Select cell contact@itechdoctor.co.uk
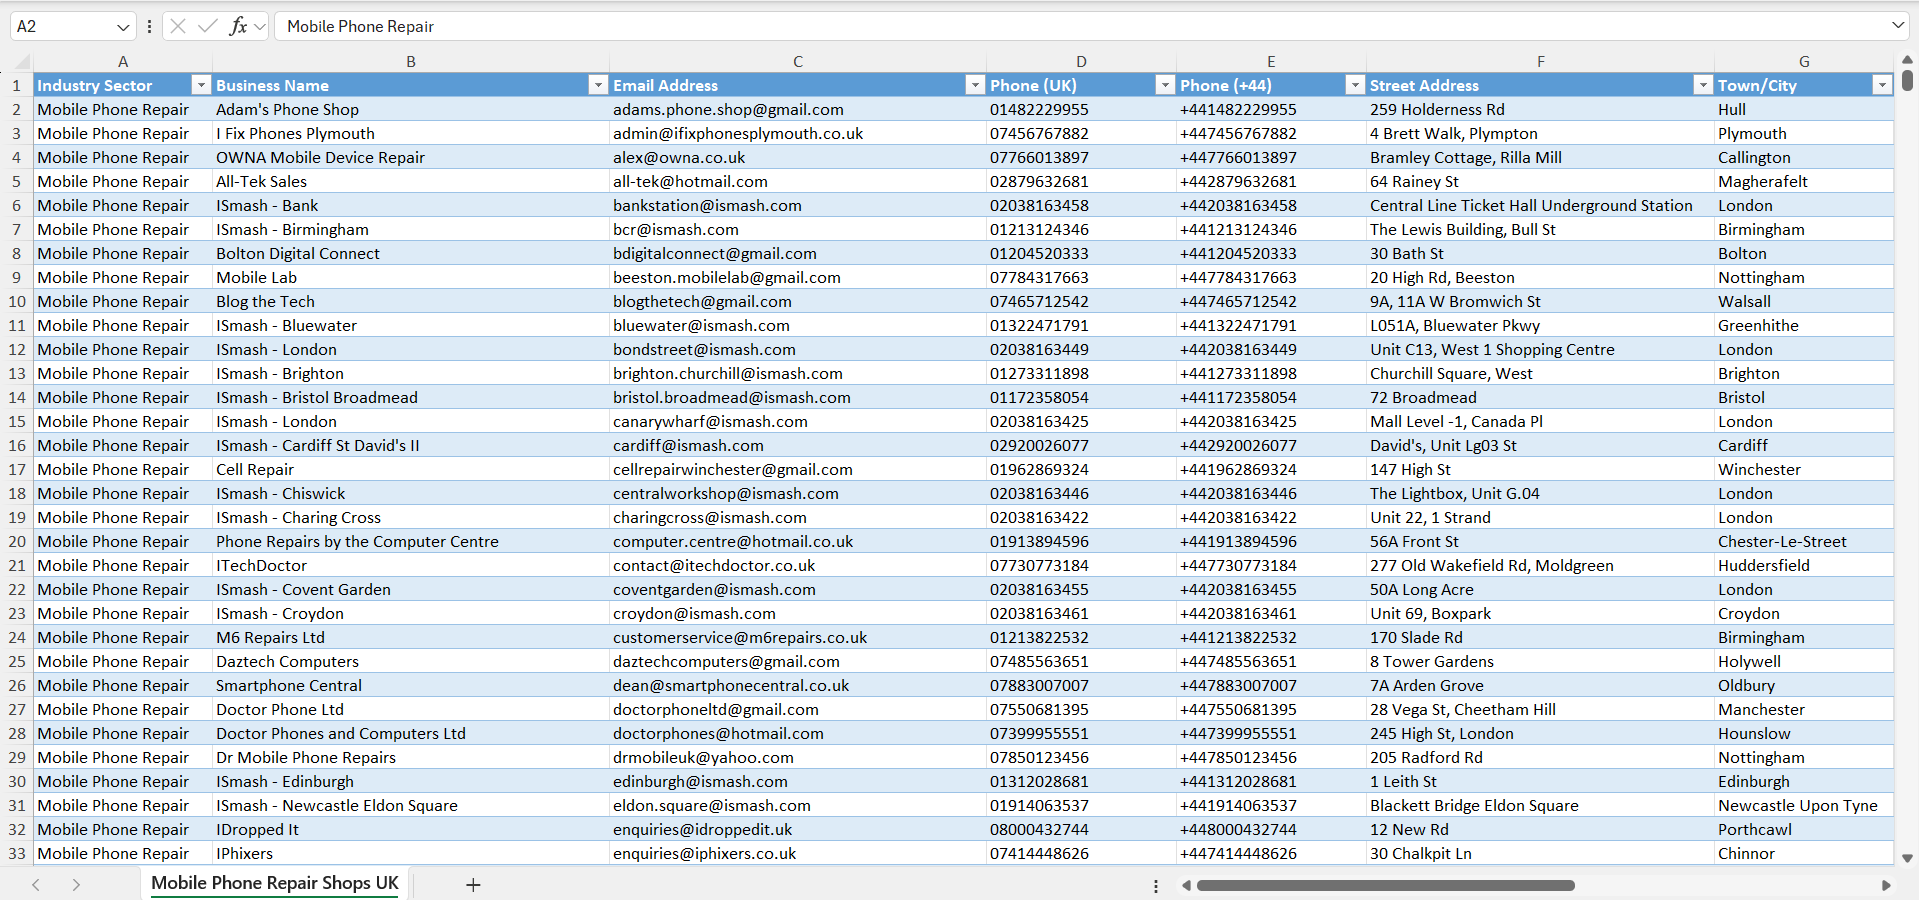This screenshot has height=900, width=1919. pos(798,565)
